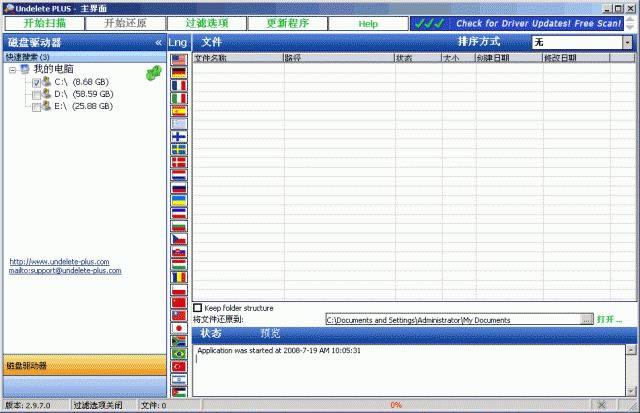This screenshot has height=413, width=640.
Task: Pick the Japanese flag language
Action: (179, 329)
